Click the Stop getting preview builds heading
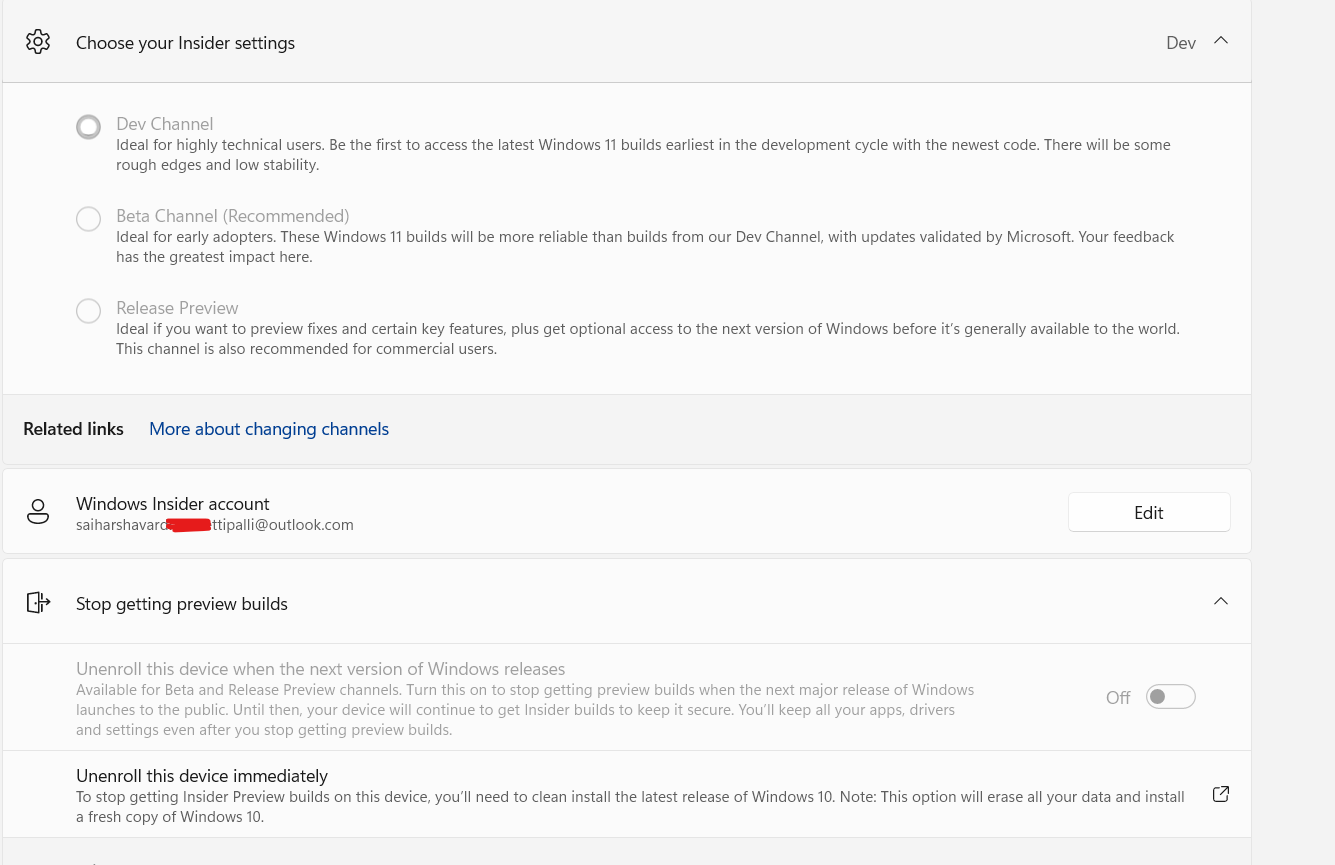The height and width of the screenshot is (865, 1335). coord(182,604)
